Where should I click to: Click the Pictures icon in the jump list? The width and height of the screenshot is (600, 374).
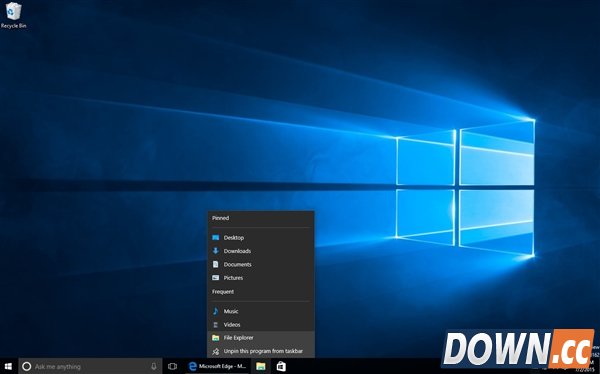pyautogui.click(x=215, y=278)
